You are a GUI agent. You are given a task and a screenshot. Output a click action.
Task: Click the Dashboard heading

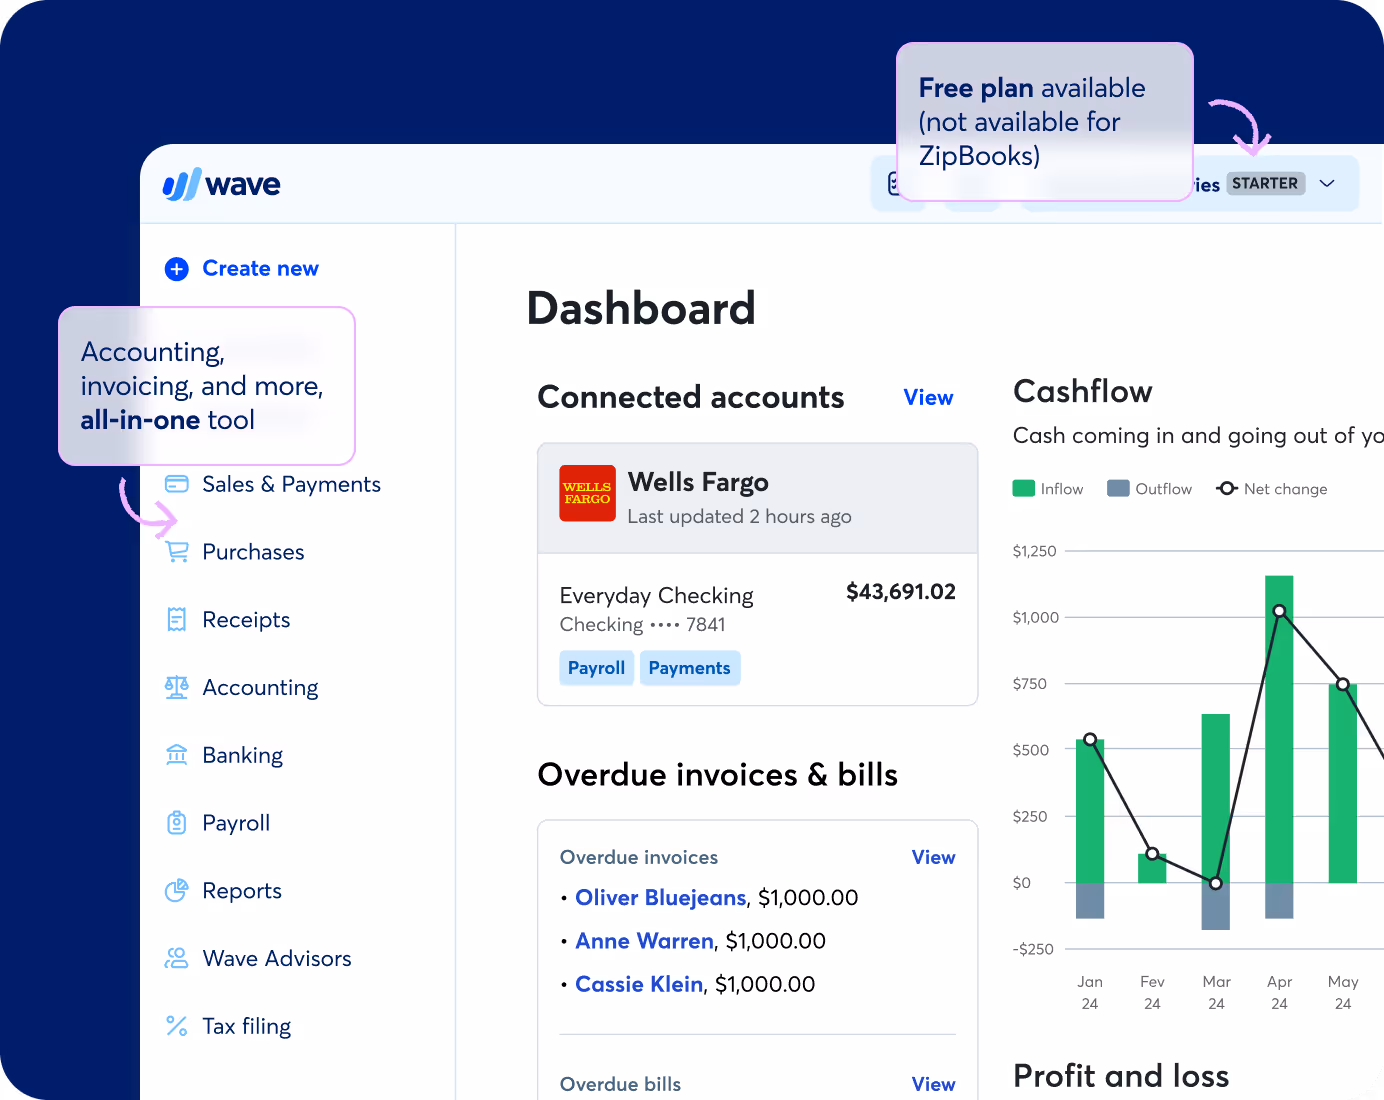click(641, 308)
